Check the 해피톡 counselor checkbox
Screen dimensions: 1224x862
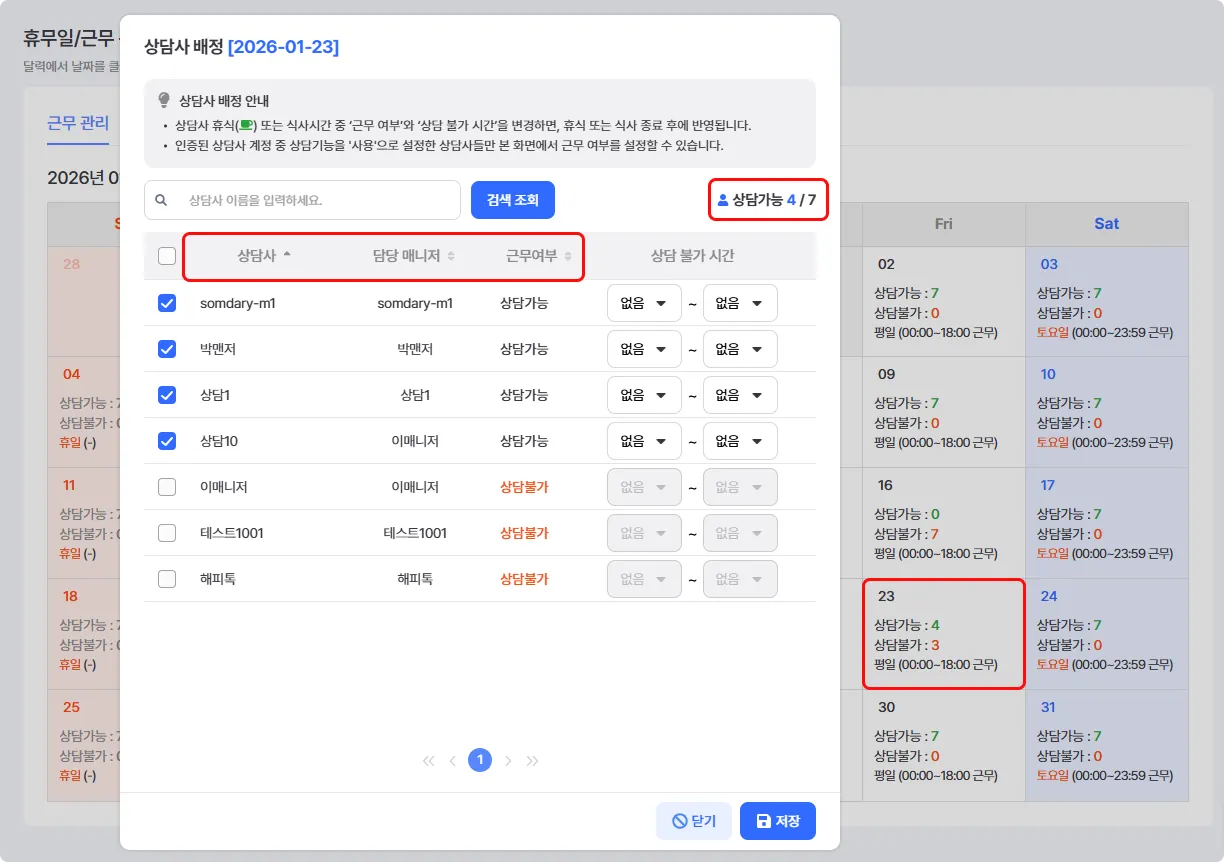[x=167, y=579]
